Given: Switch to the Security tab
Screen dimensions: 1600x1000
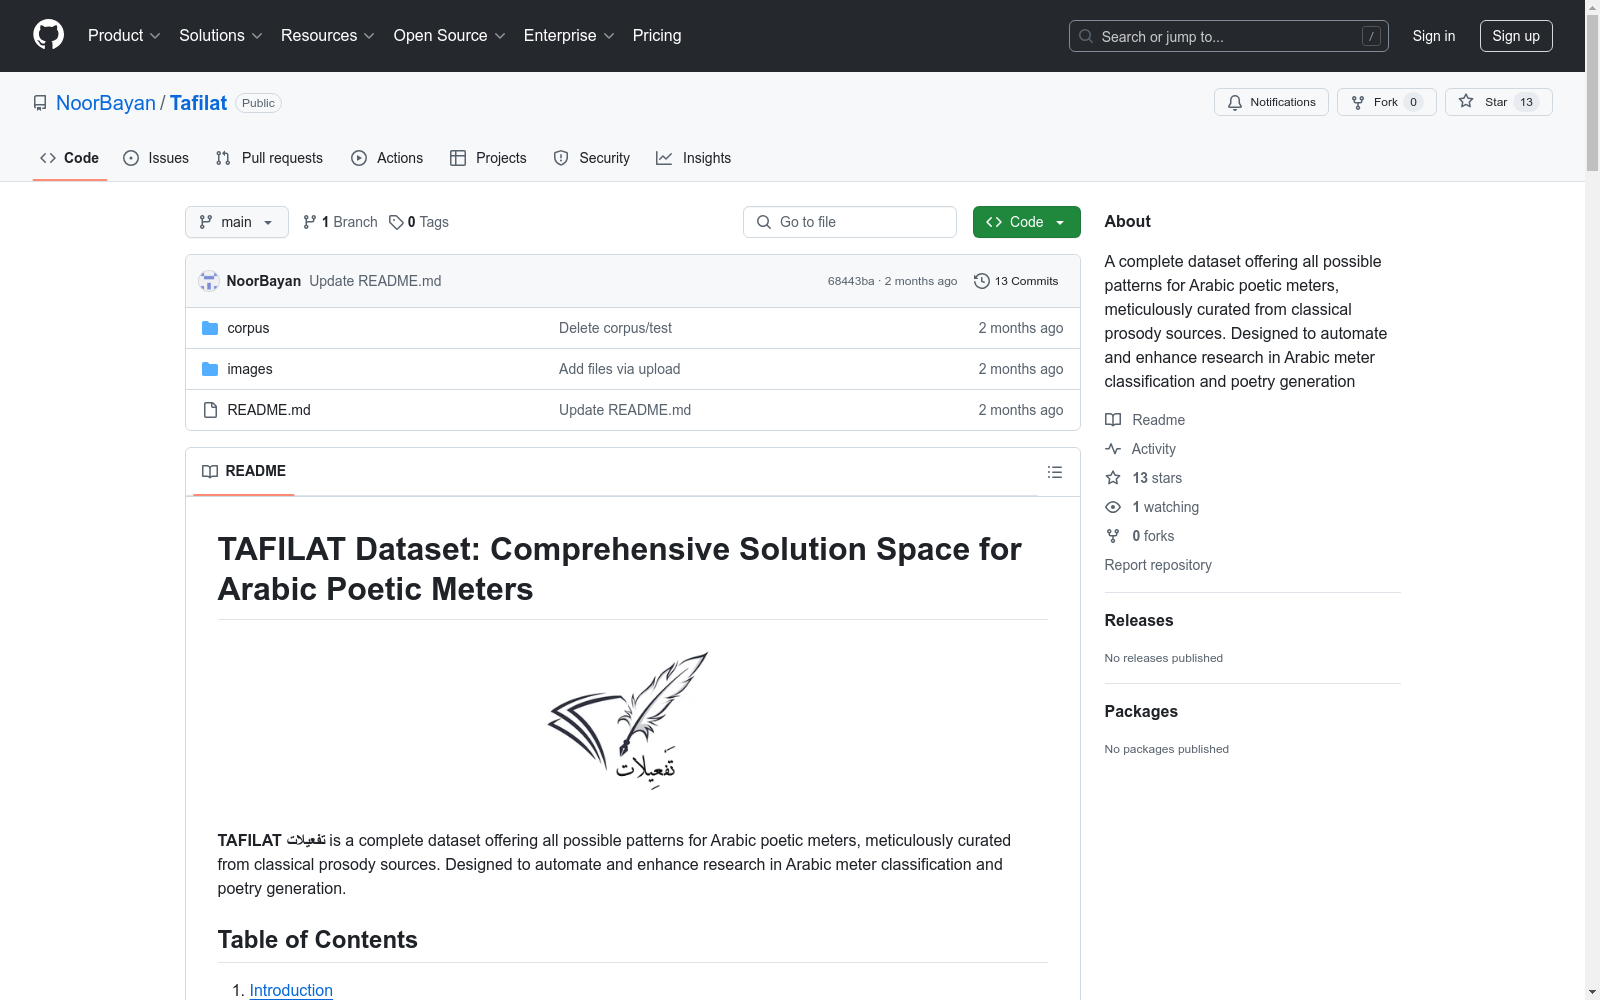Looking at the screenshot, I should (592, 158).
